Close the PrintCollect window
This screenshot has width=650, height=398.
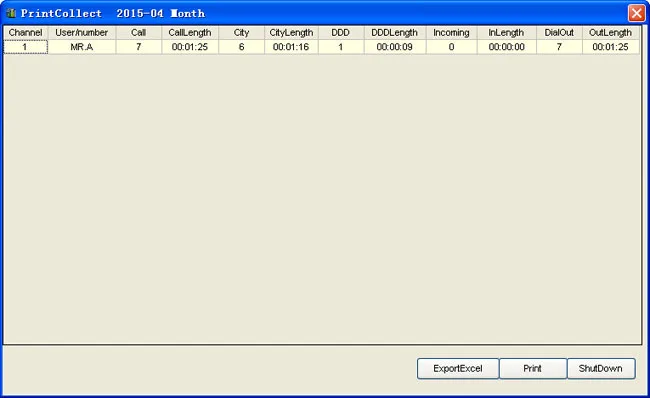(636, 13)
